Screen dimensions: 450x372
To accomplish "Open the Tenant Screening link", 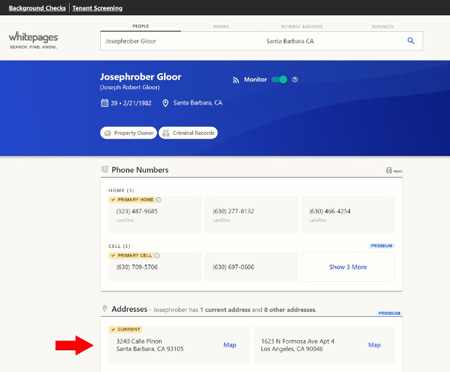I will coord(97,8).
